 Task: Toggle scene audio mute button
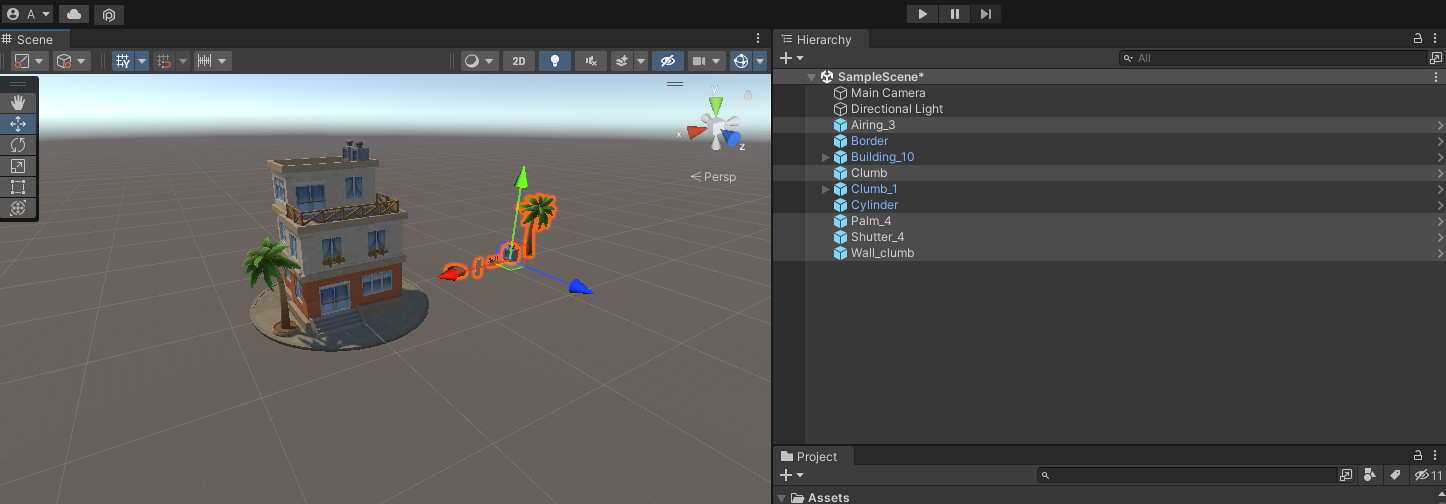(591, 61)
